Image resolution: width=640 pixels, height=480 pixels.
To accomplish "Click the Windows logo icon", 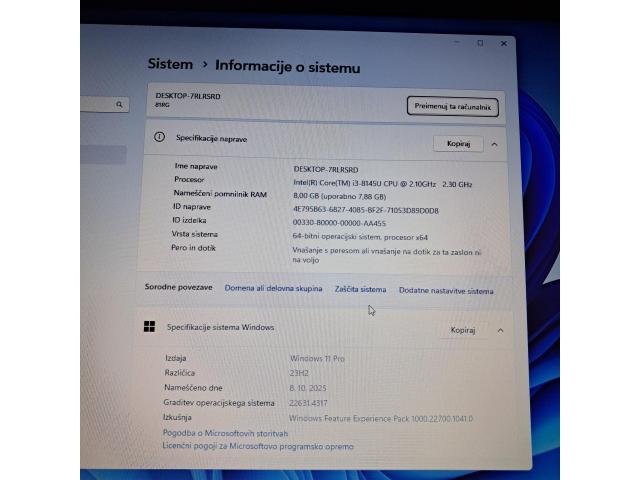I will click(150, 326).
